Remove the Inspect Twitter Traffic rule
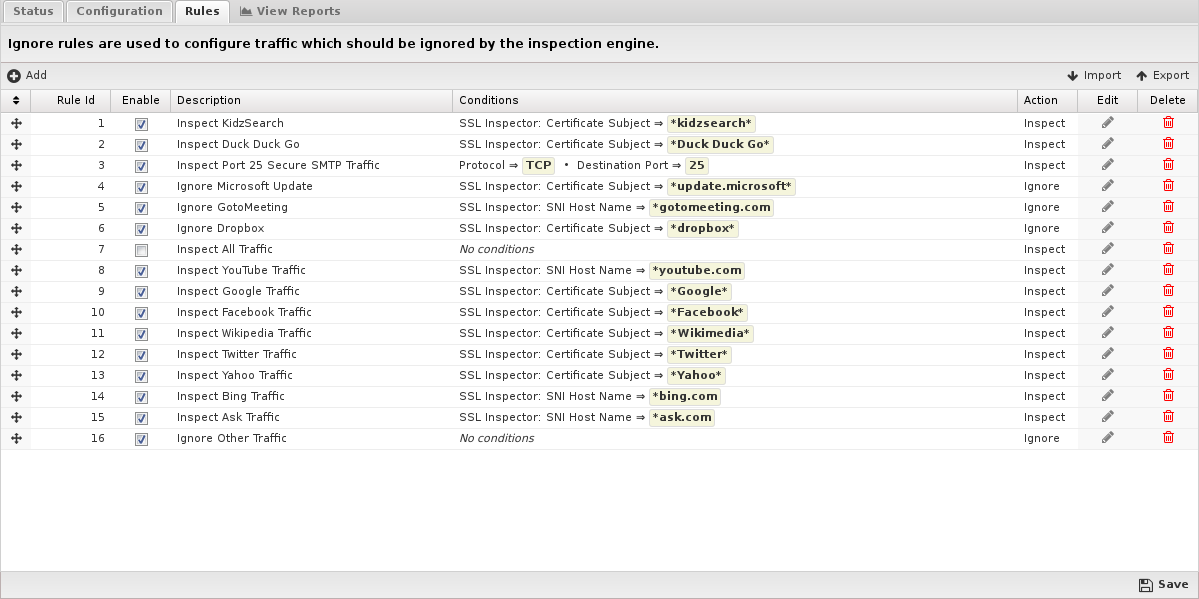This screenshot has height=599, width=1199. pos(1168,353)
